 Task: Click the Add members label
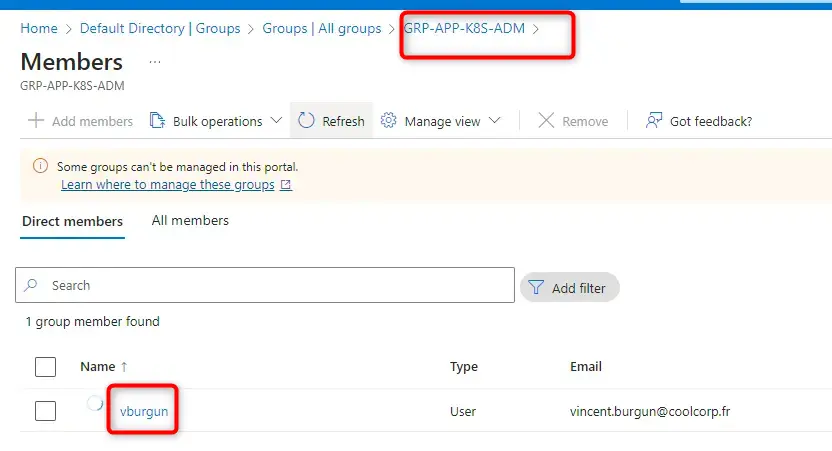coord(92,122)
